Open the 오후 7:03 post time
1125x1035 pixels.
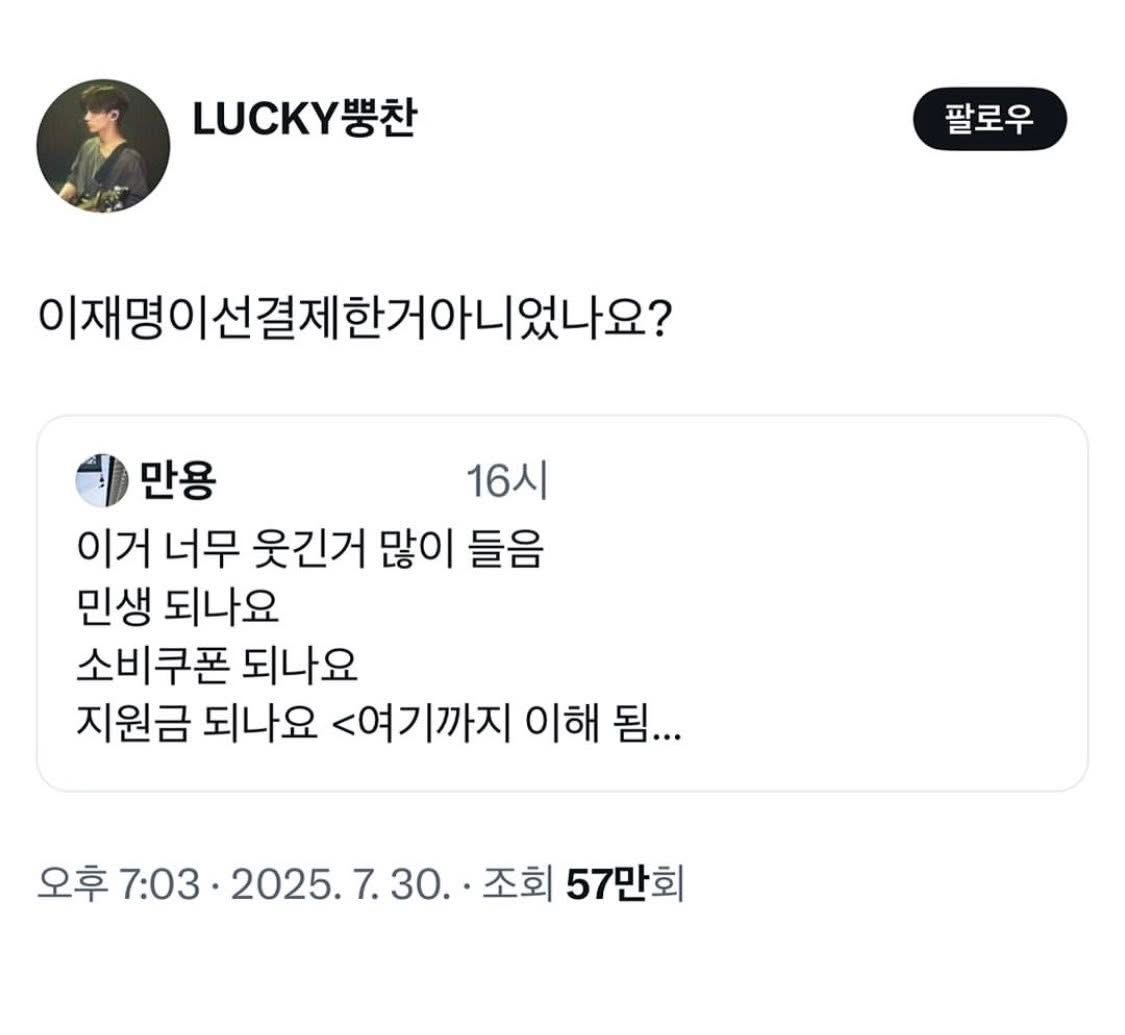coord(118,884)
